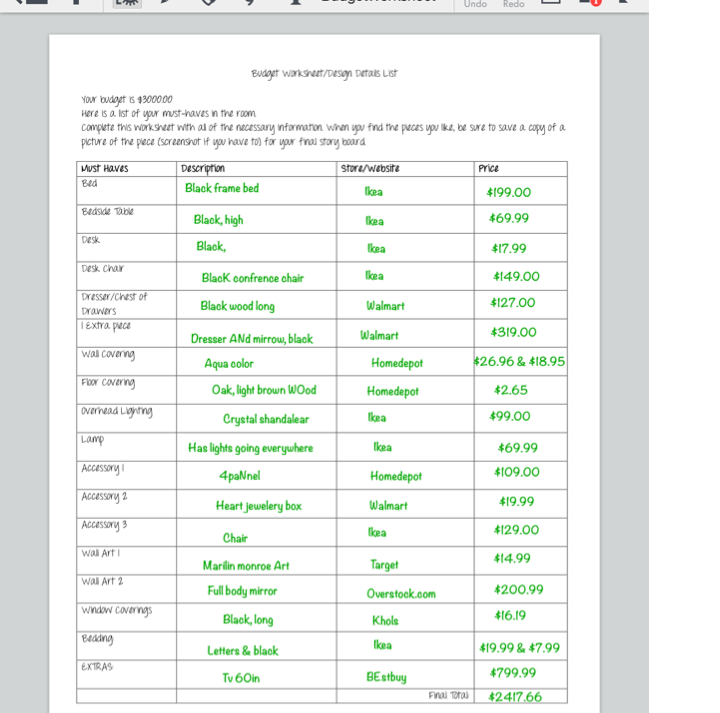Click the Undo button in toolbar
Image resolution: width=720 pixels, height=713 pixels.
coord(475,4)
